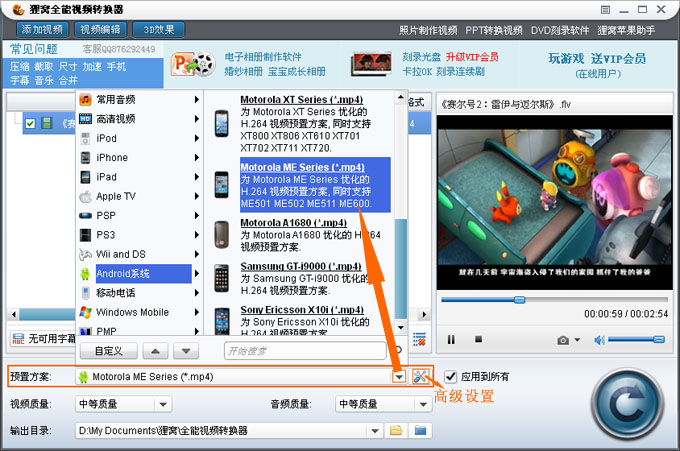The width and height of the screenshot is (680, 451).
Task: Expand 常用音频 submenu arrow
Action: [196, 99]
